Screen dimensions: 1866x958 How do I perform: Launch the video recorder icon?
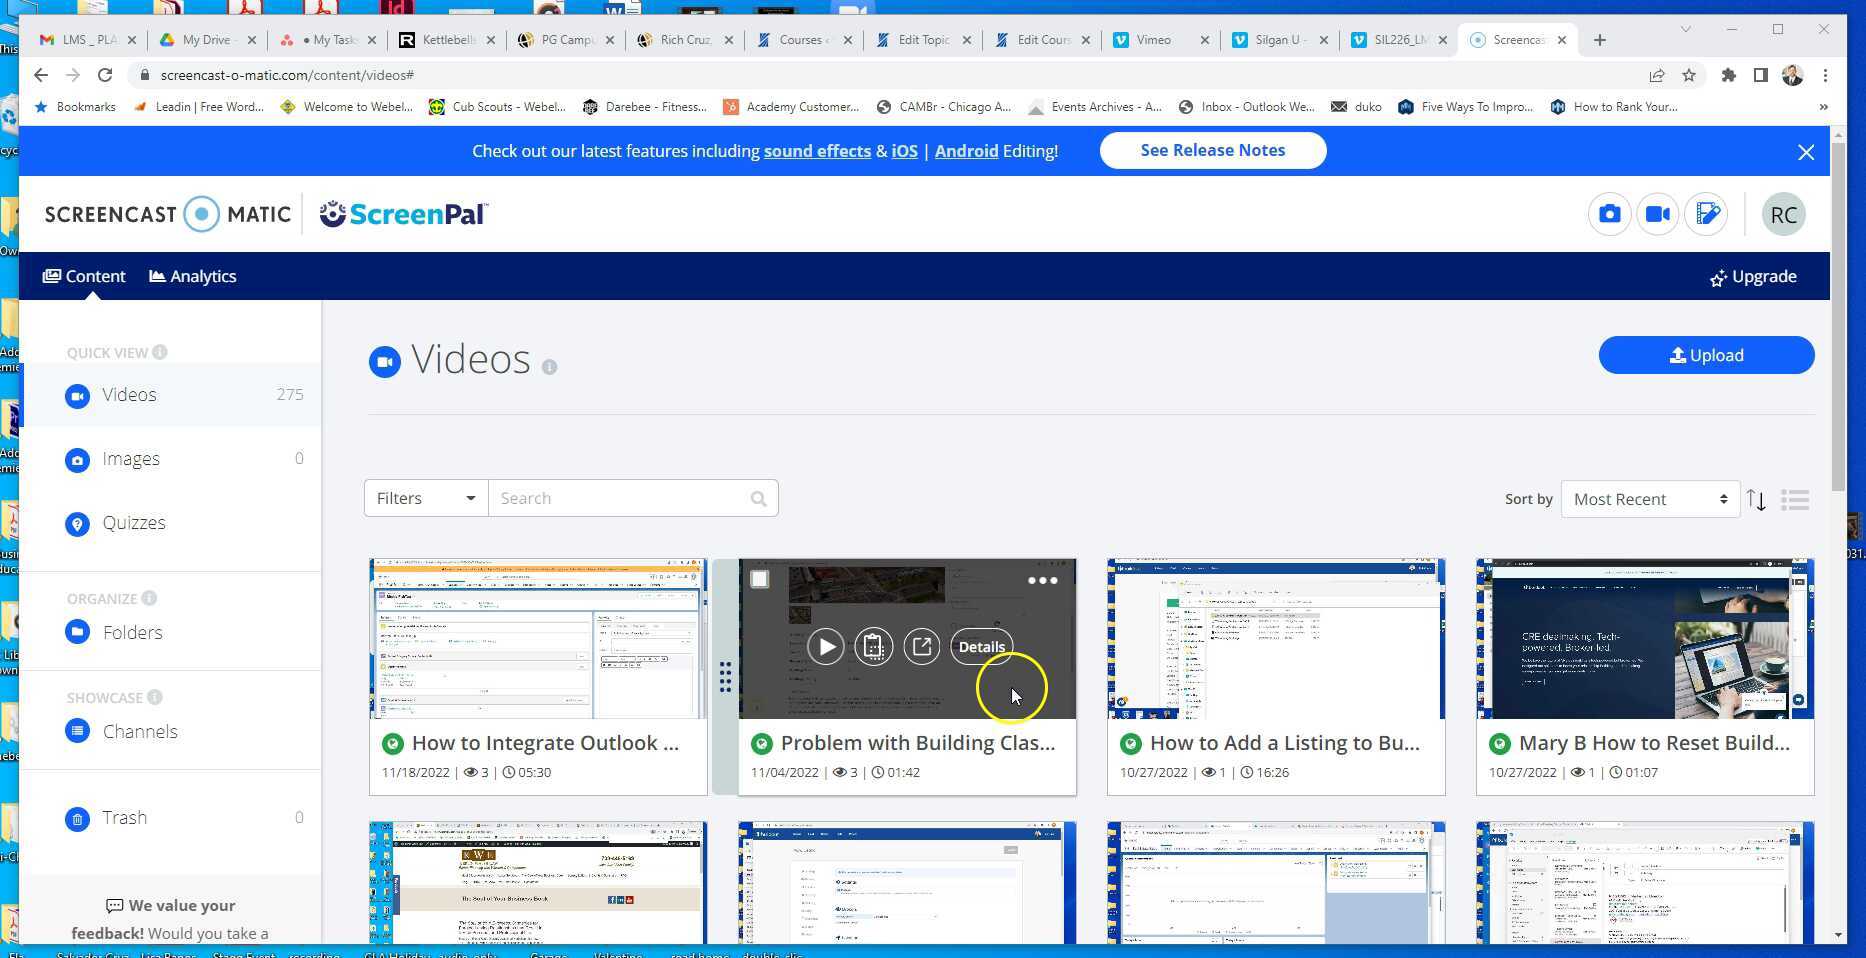pyautogui.click(x=1658, y=214)
